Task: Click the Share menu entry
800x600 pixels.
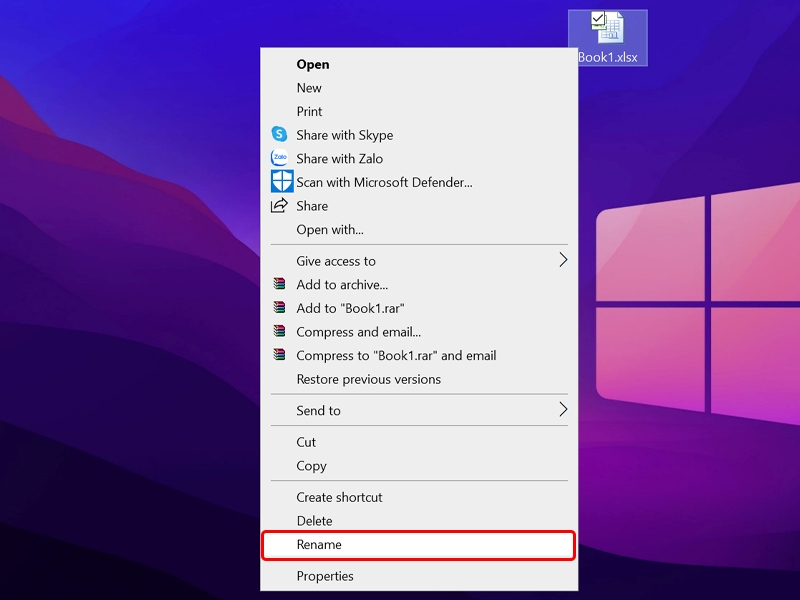Action: 419,206
